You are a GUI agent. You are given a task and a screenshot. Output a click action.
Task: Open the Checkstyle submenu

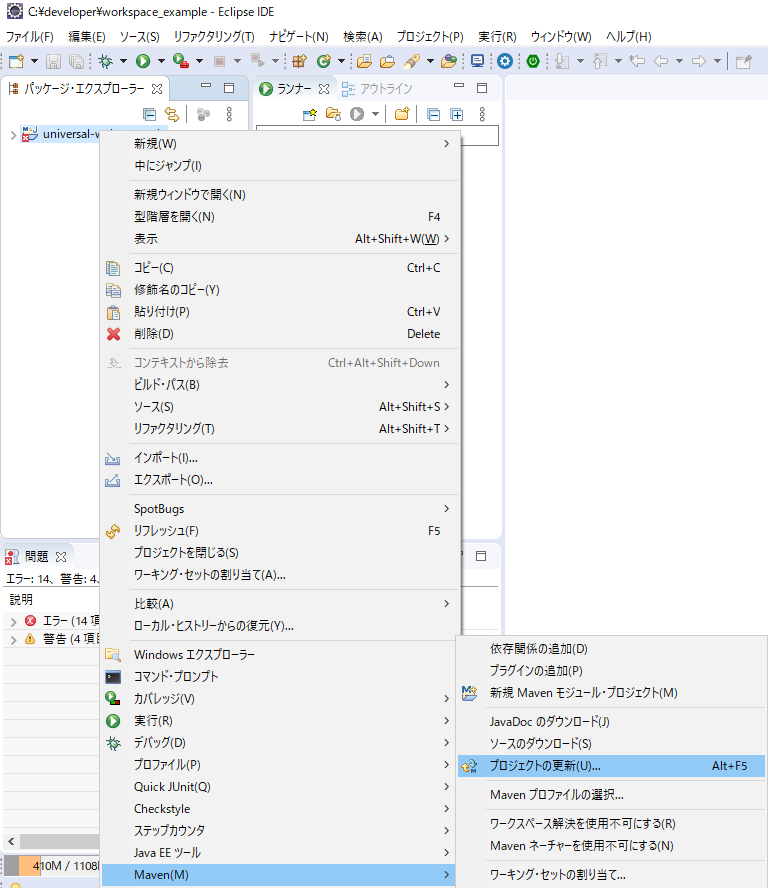[280, 809]
